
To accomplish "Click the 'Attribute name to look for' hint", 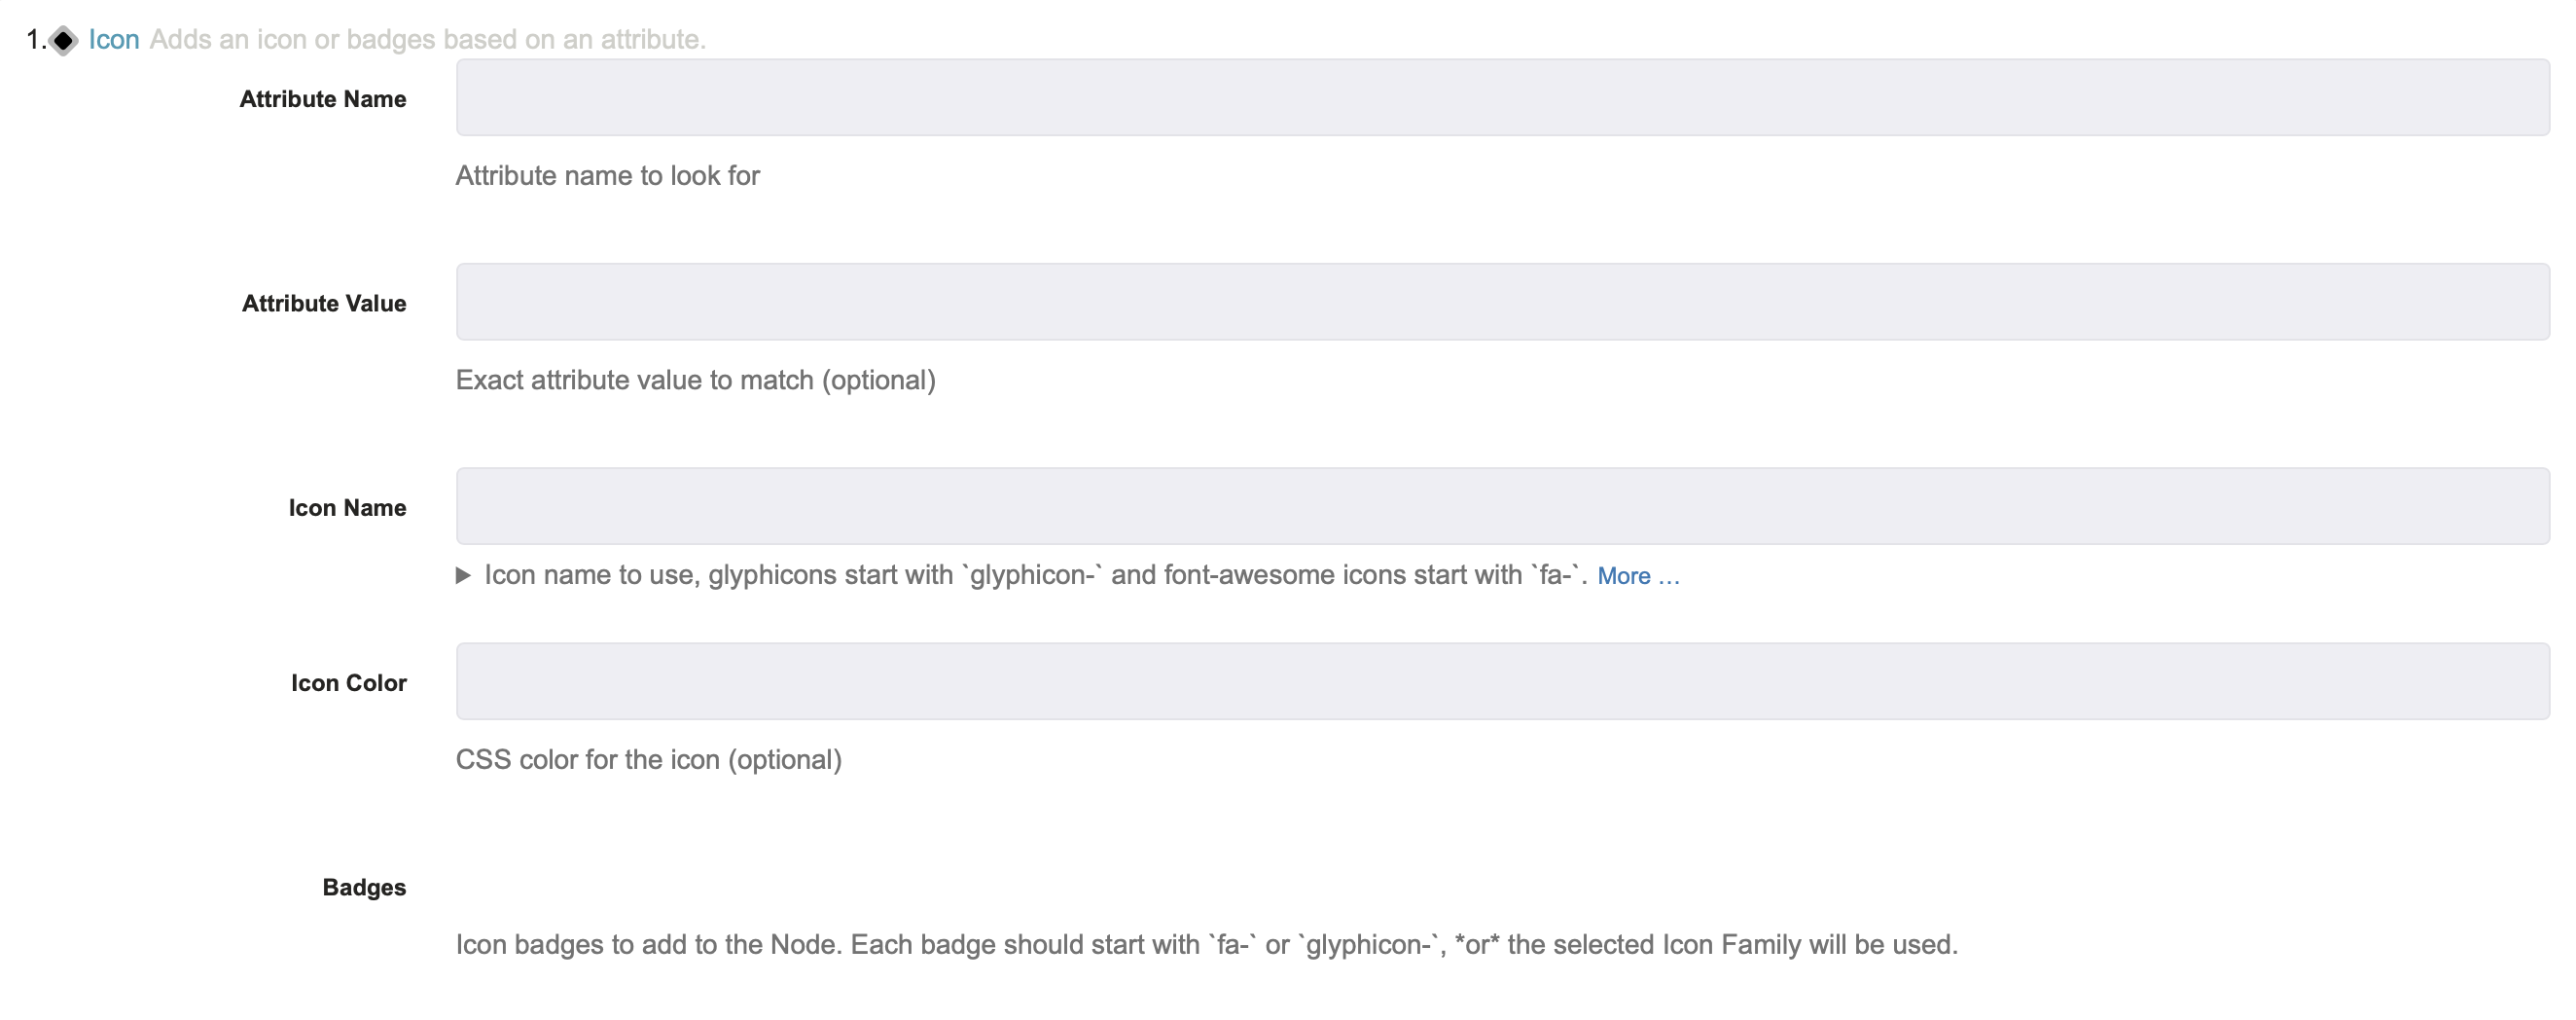I will coord(608,176).
